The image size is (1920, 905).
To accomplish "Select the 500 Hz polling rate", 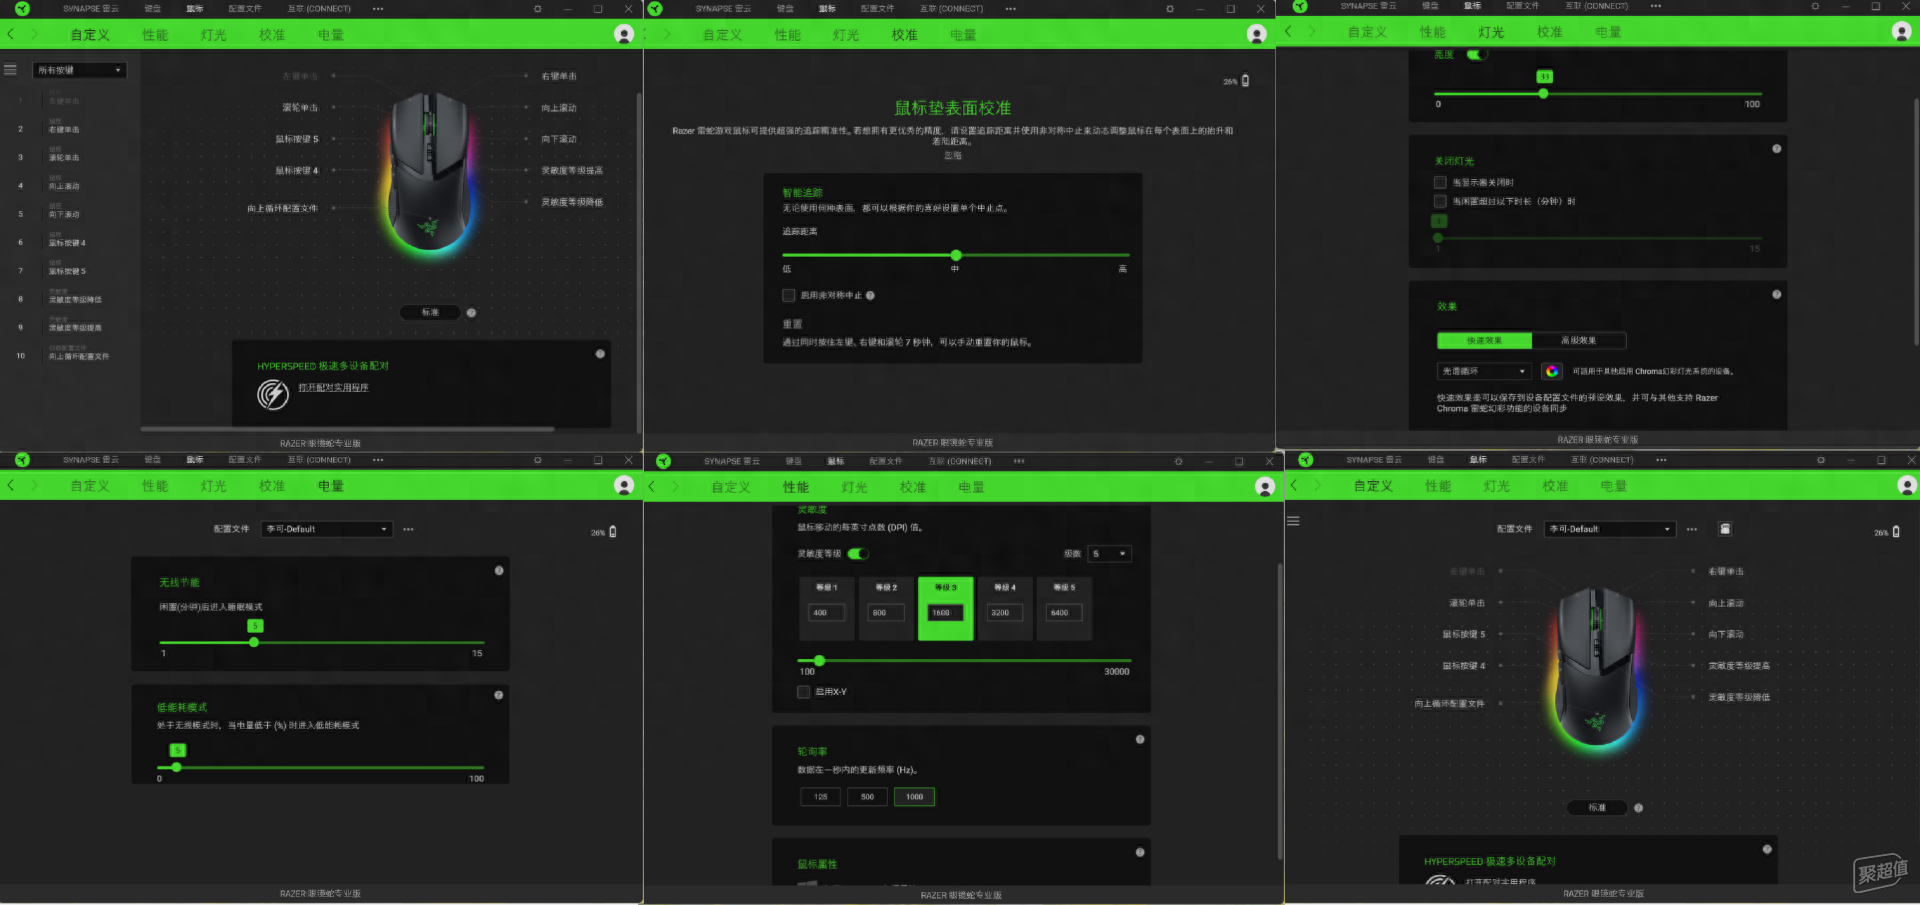I will [867, 797].
